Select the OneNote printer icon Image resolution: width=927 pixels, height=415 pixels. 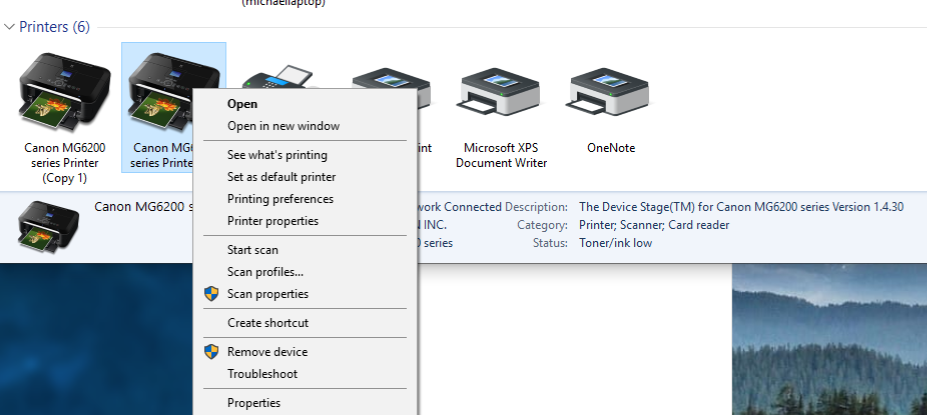click(607, 93)
